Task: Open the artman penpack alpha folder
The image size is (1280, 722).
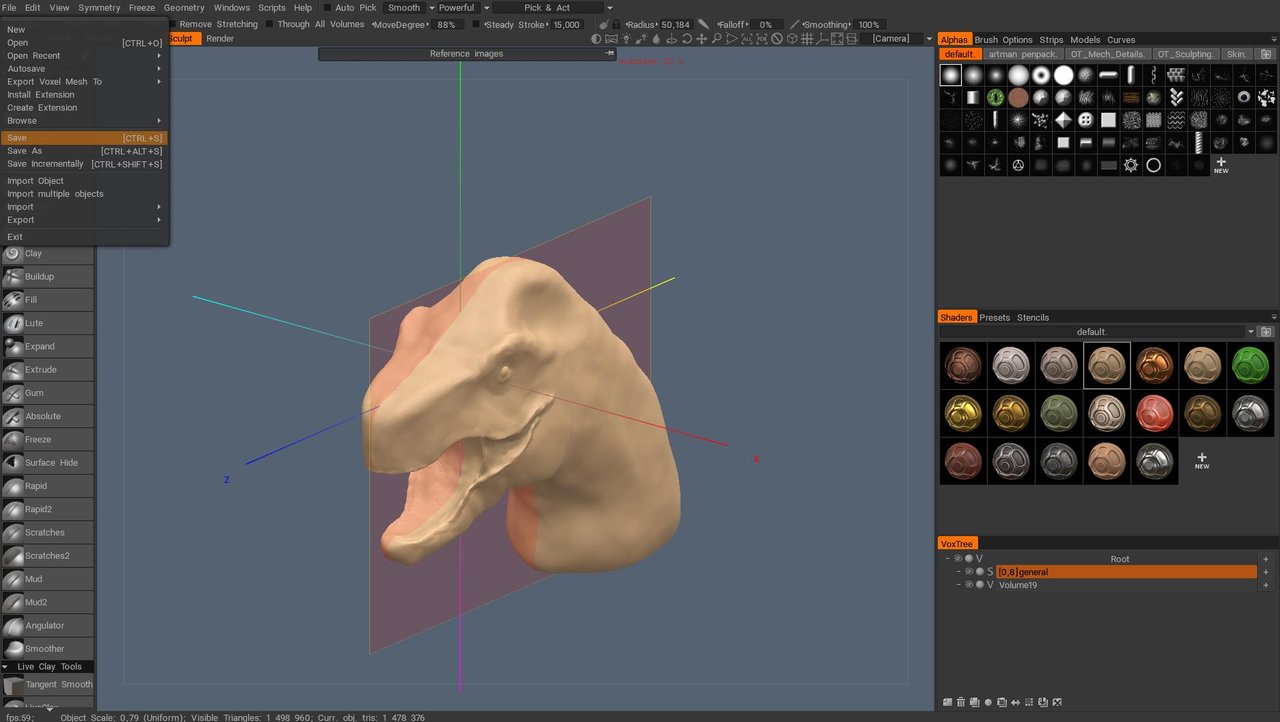Action: [x=1022, y=54]
